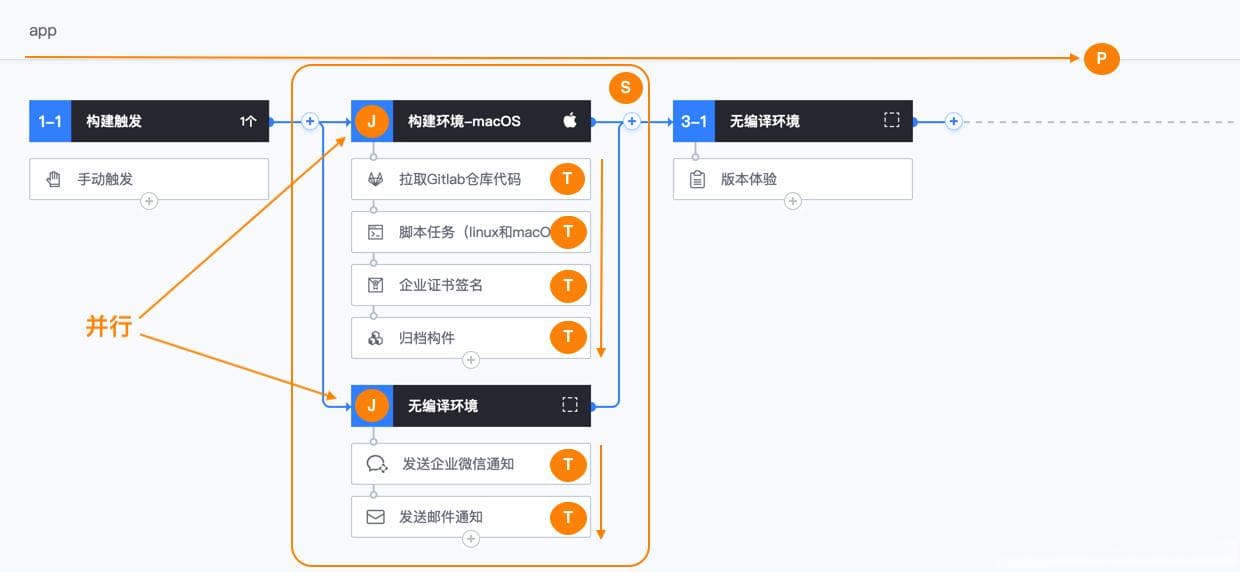
Task: Append new stage after 3-1 plus
Action: point(954,121)
